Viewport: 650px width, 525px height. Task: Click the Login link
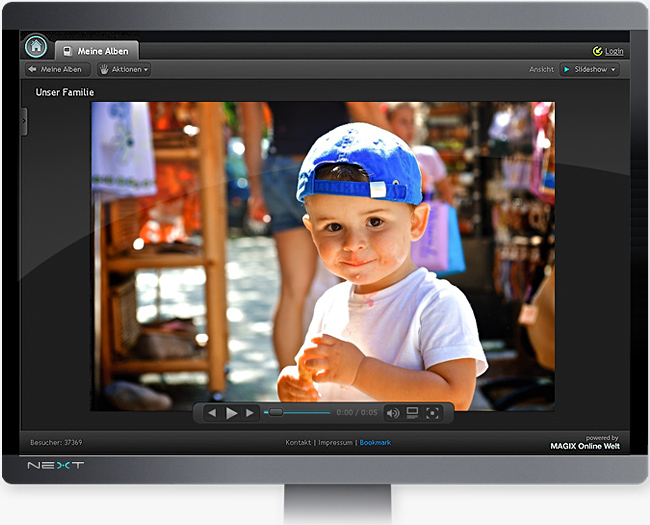(614, 51)
